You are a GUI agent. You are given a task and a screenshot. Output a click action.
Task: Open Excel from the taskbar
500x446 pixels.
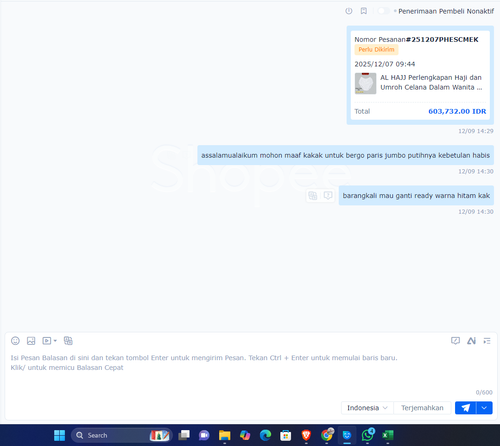click(388, 435)
